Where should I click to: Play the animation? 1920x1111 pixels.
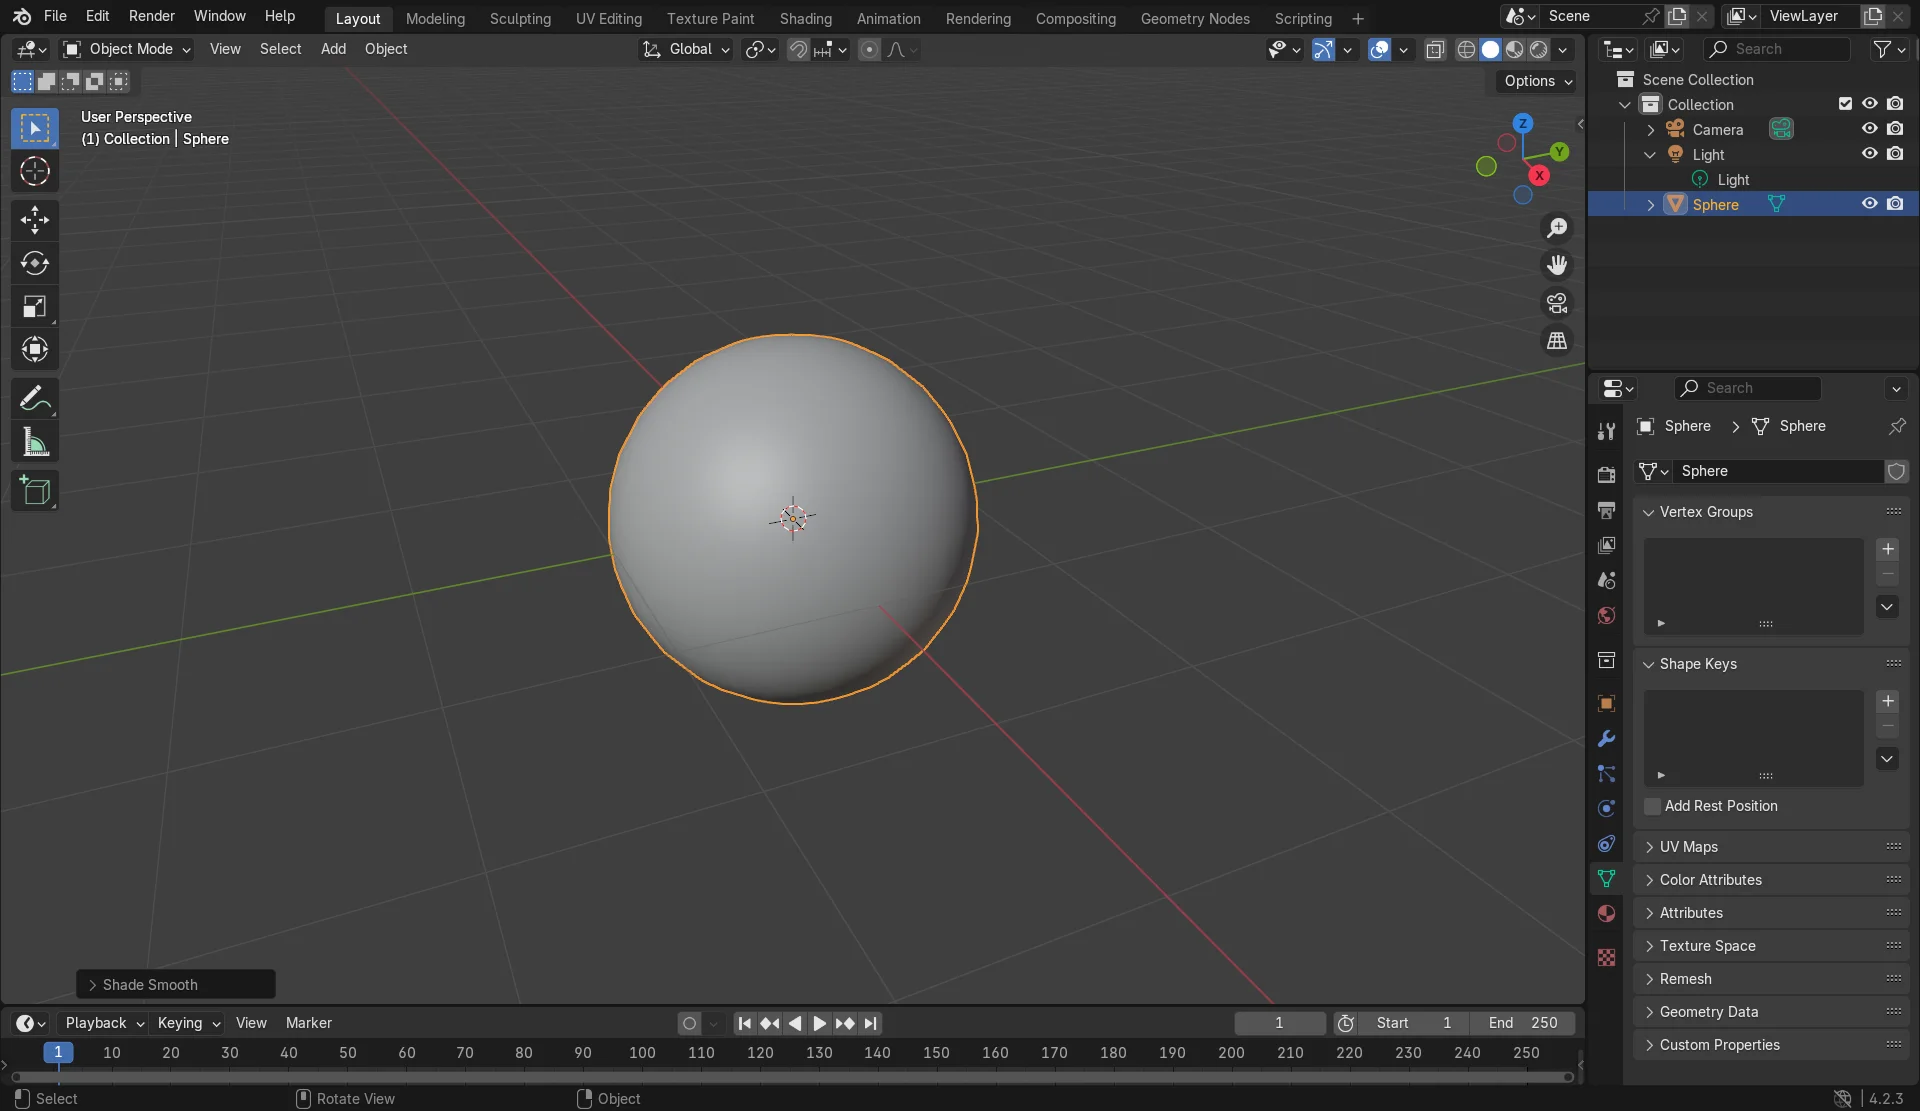tap(819, 1023)
